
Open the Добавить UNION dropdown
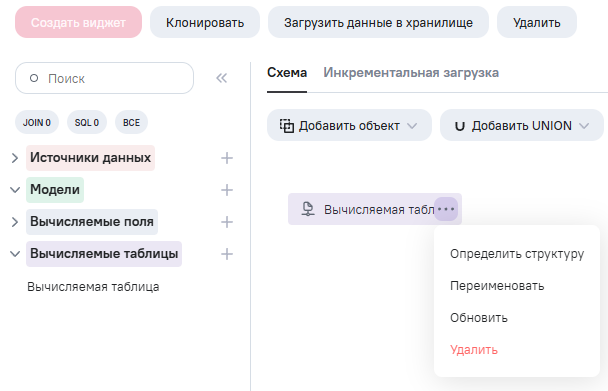pyautogui.click(x=522, y=125)
